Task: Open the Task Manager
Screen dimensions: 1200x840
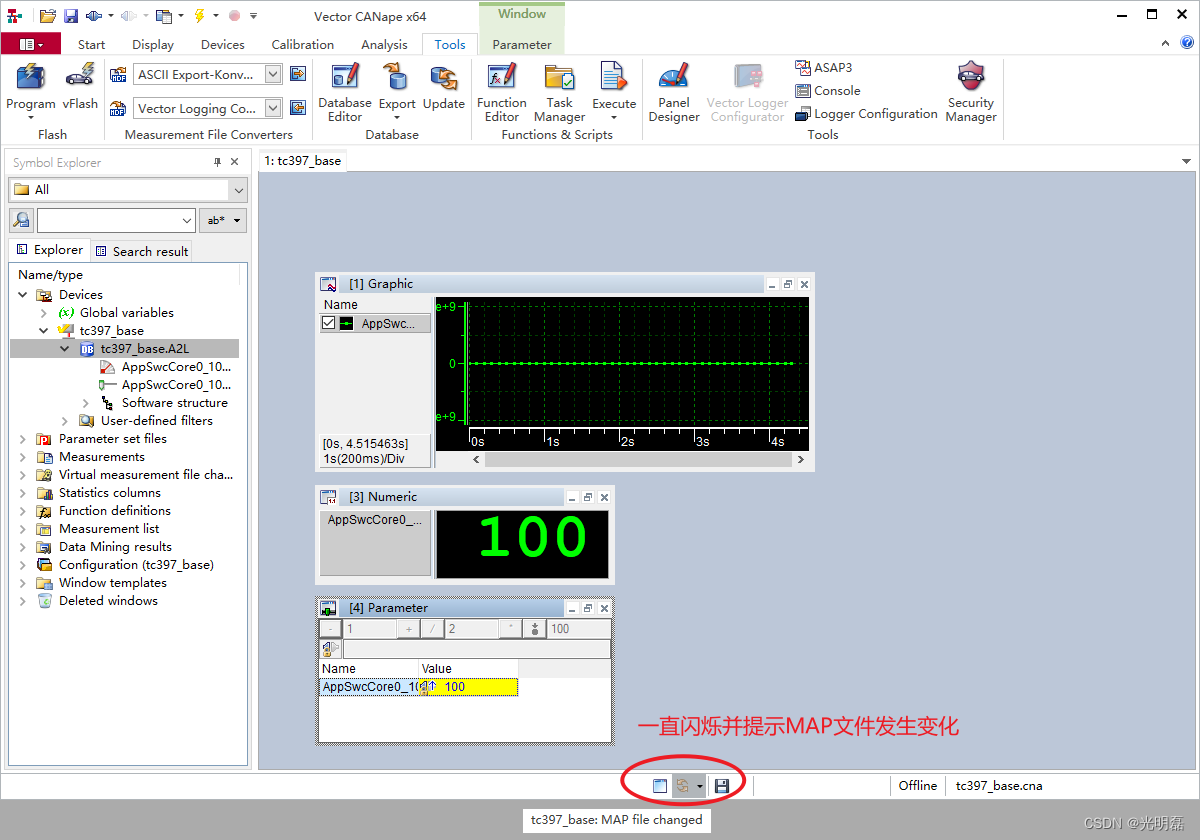Action: click(x=560, y=93)
